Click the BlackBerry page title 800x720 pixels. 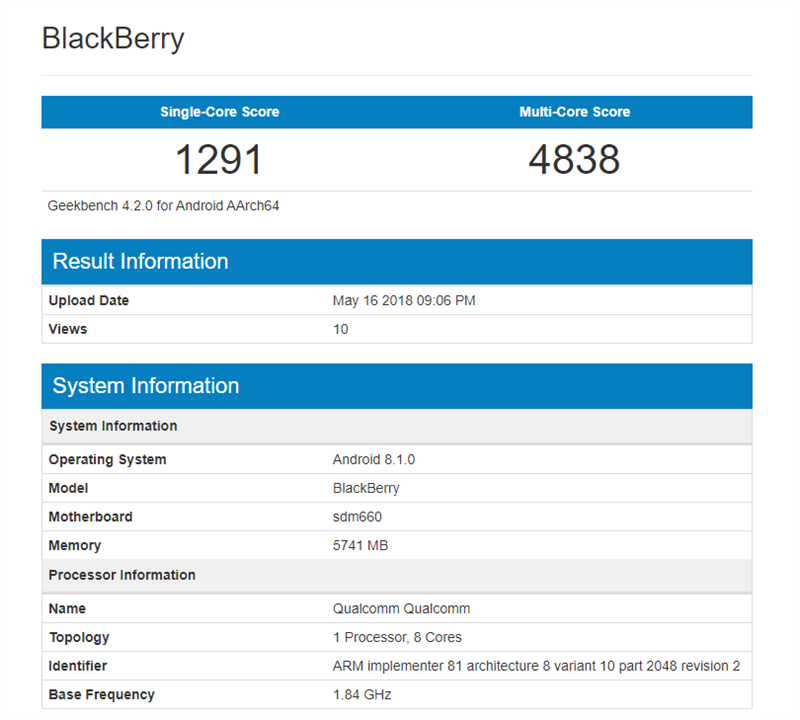coord(112,39)
